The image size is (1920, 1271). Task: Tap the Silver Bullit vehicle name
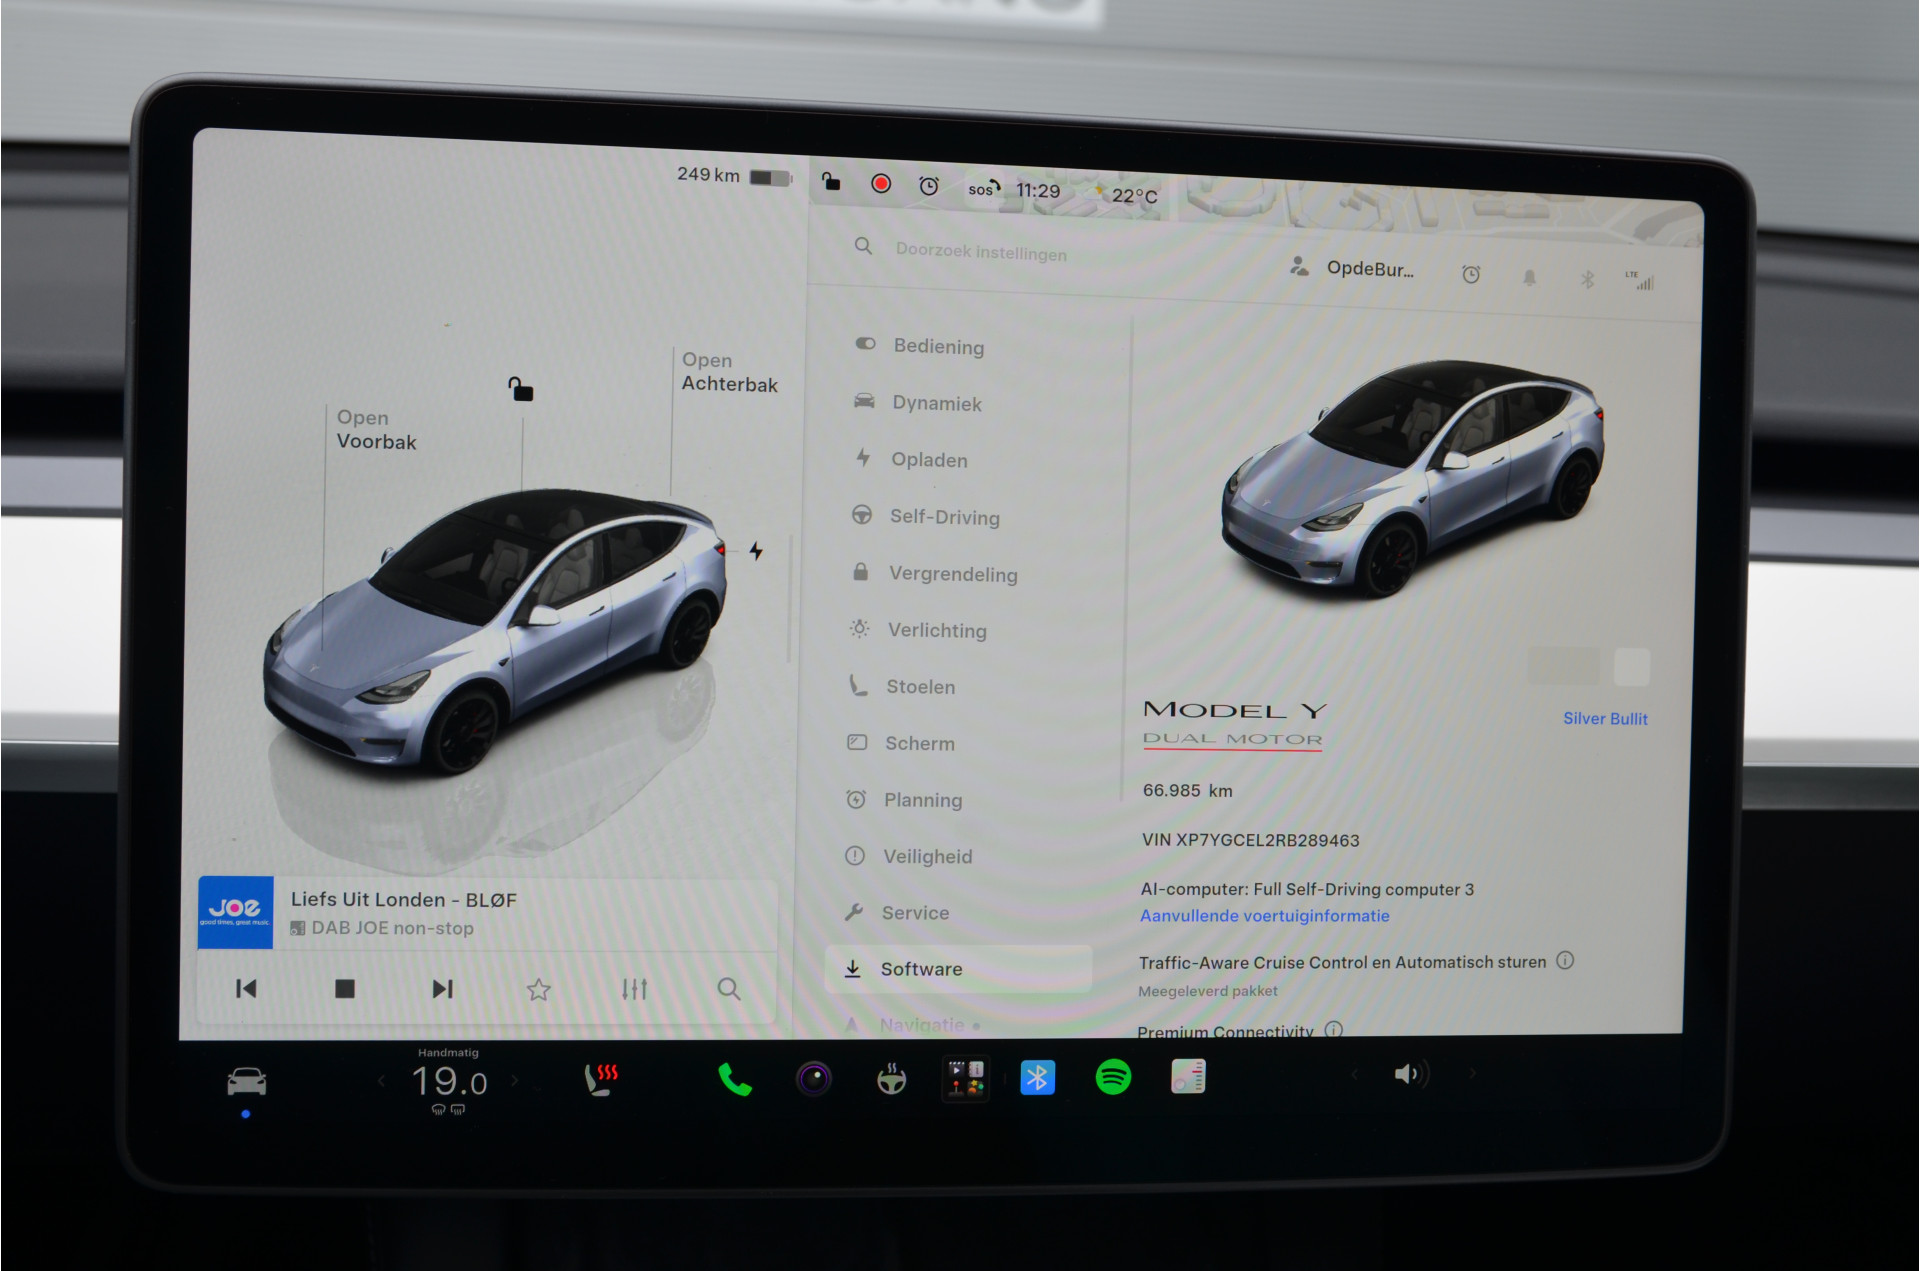click(1605, 719)
